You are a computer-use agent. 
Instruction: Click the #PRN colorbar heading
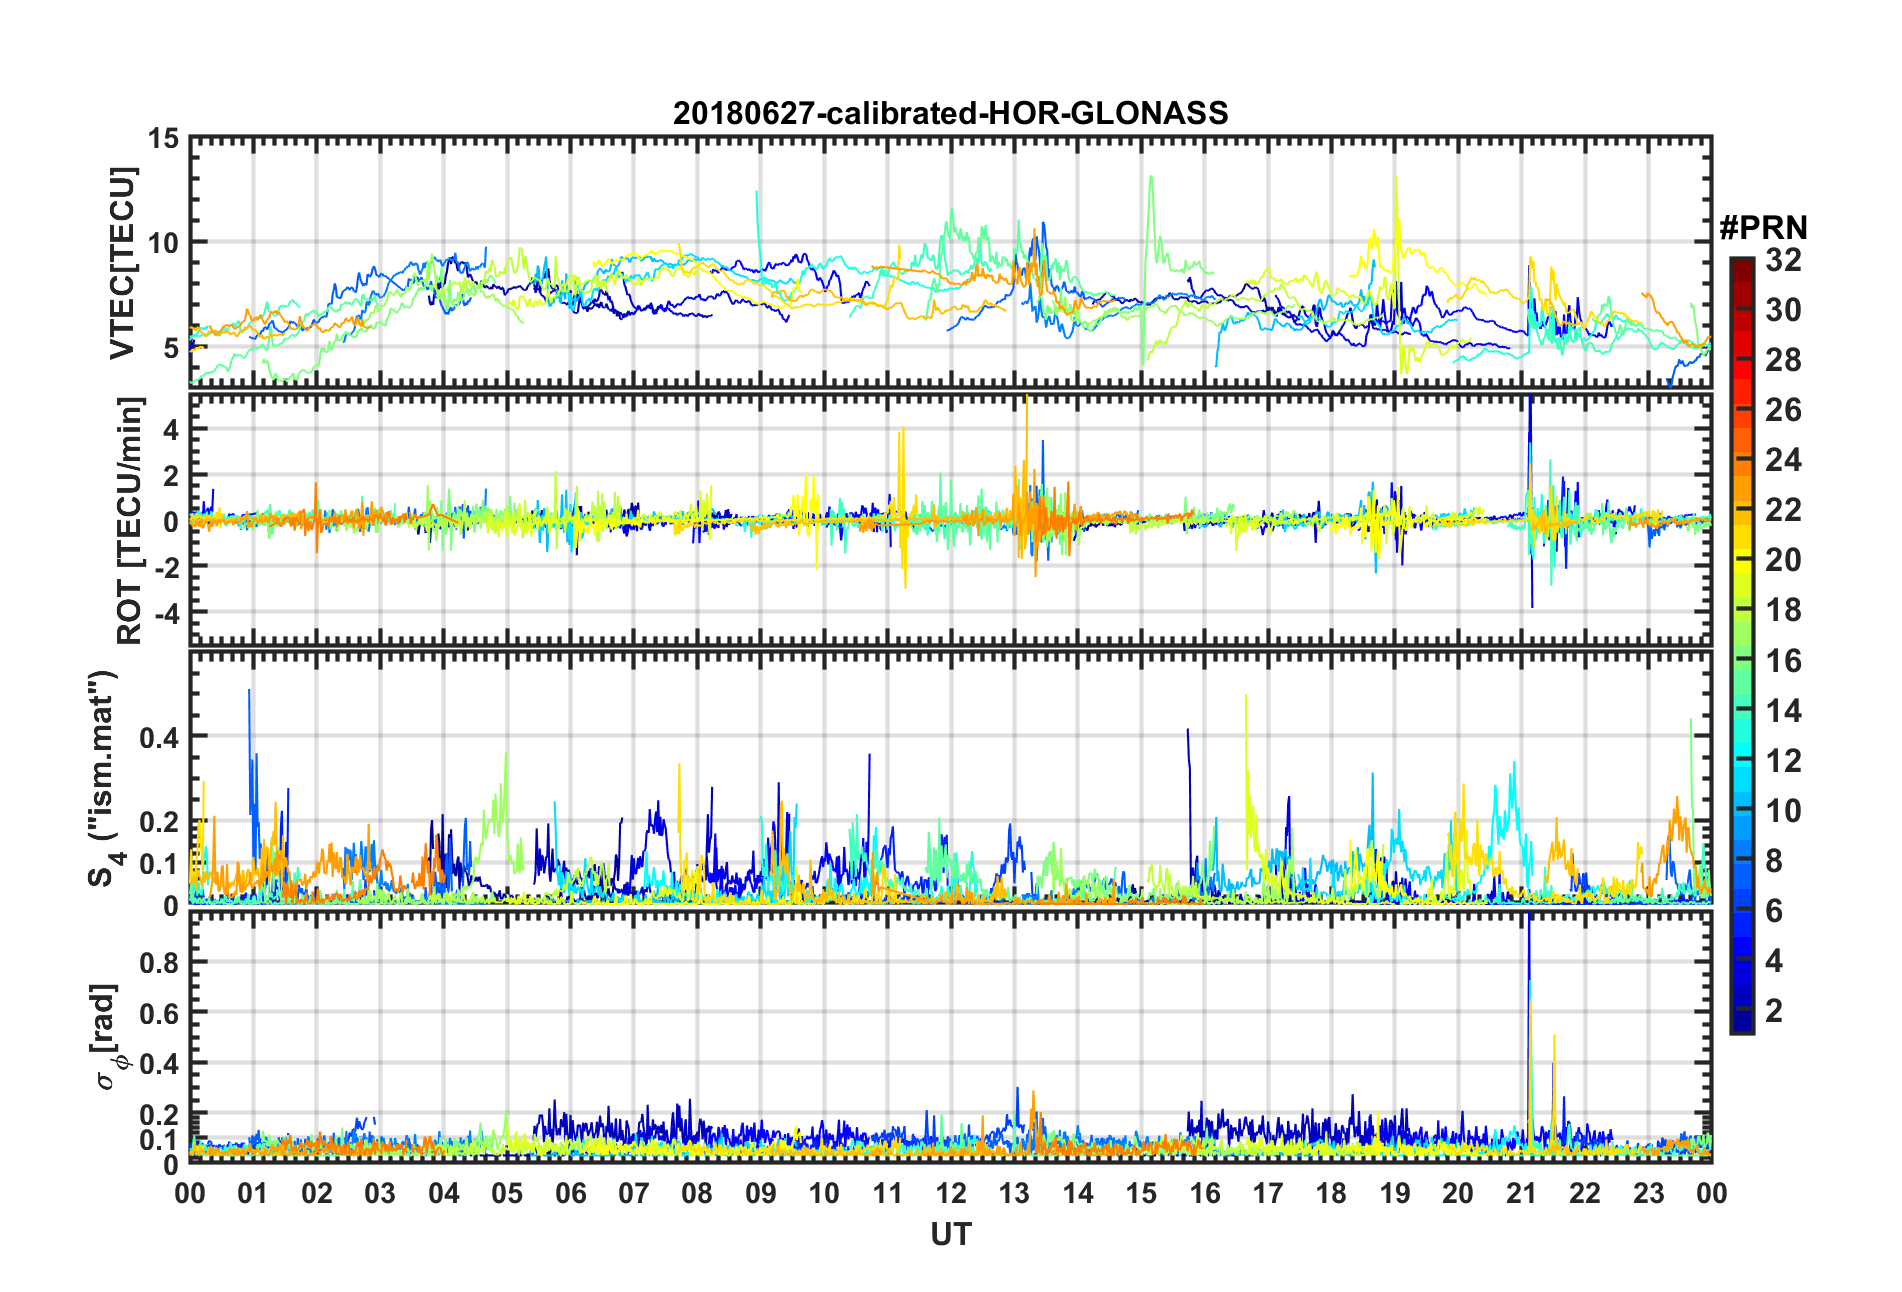point(1763,228)
